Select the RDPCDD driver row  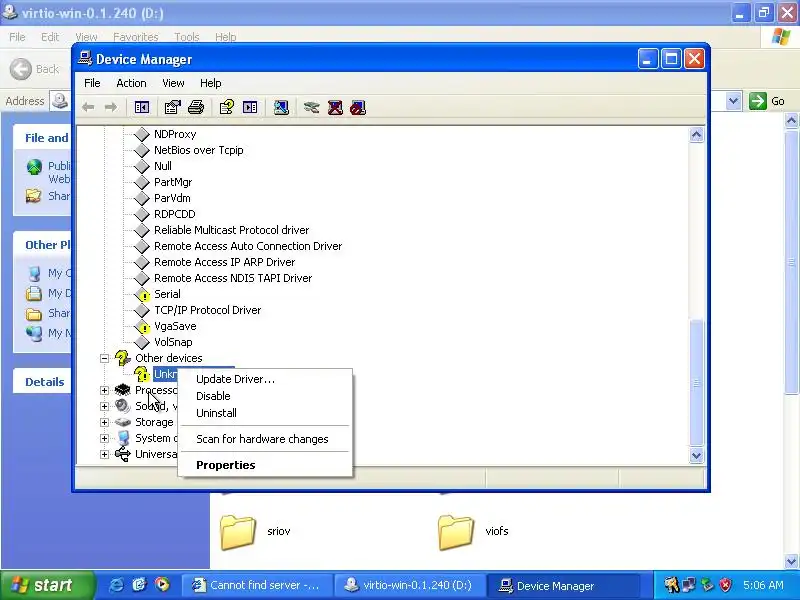[174, 214]
